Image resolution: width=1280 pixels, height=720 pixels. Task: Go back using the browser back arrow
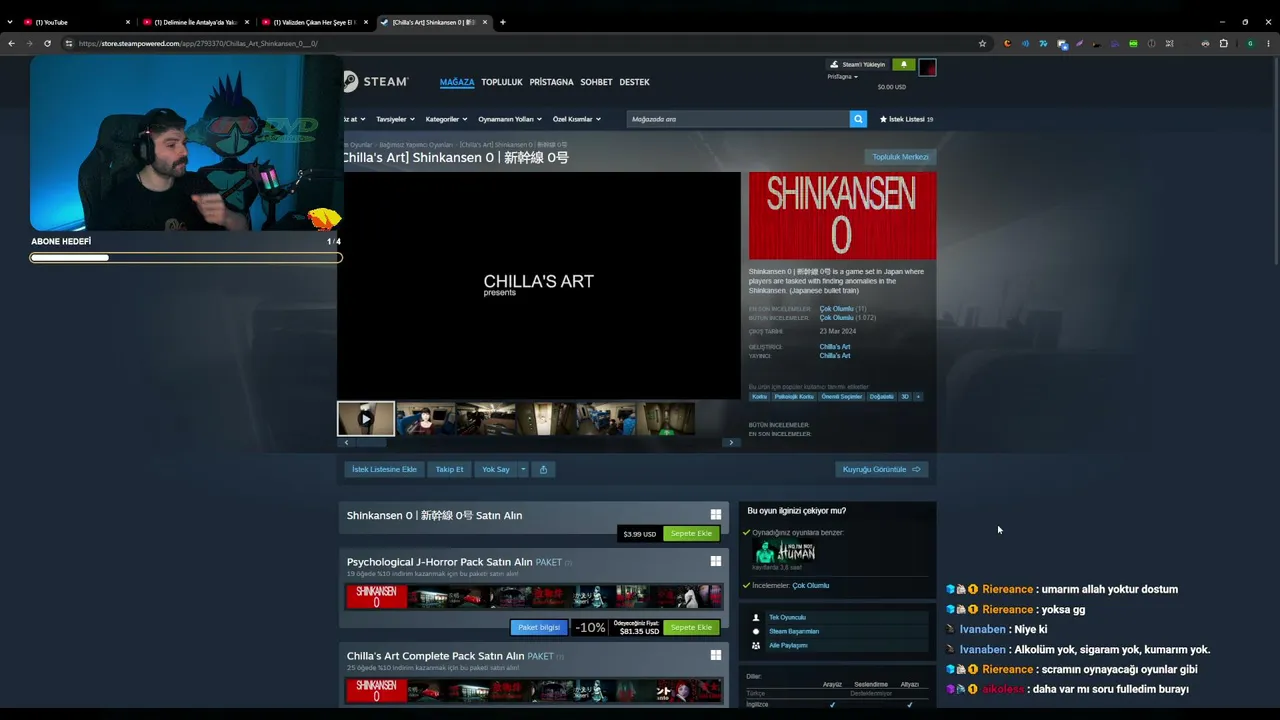coord(11,43)
